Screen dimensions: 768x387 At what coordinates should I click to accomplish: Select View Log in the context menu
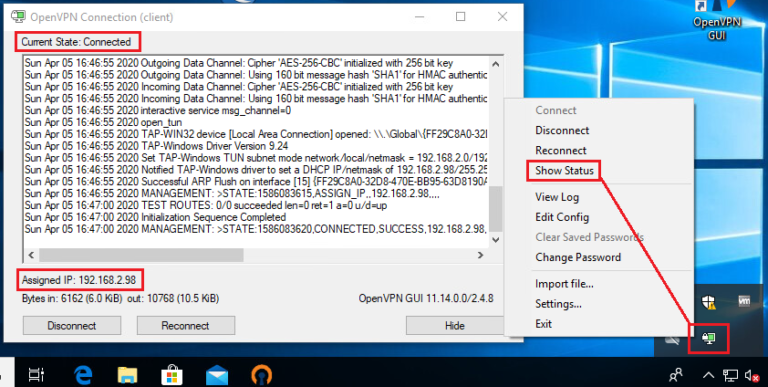(557, 197)
